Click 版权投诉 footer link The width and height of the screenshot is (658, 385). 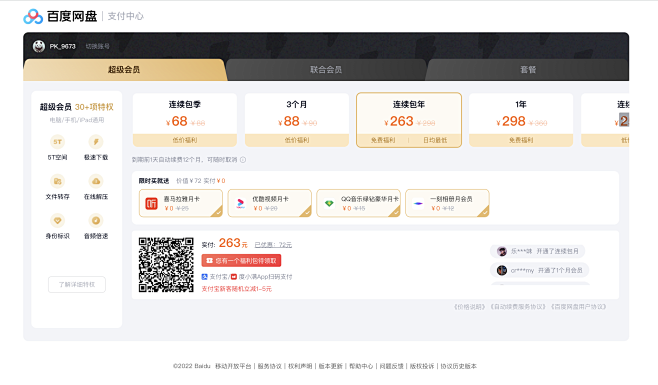(x=422, y=366)
